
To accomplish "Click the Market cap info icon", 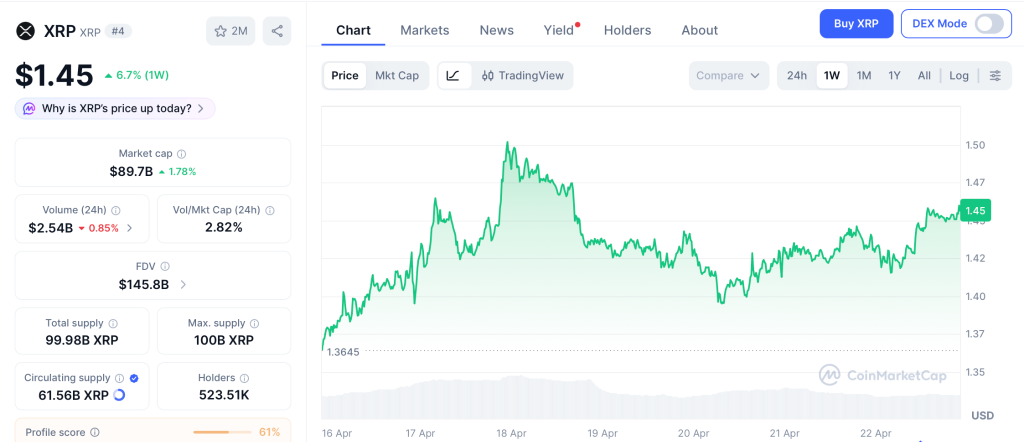I will coord(181,154).
